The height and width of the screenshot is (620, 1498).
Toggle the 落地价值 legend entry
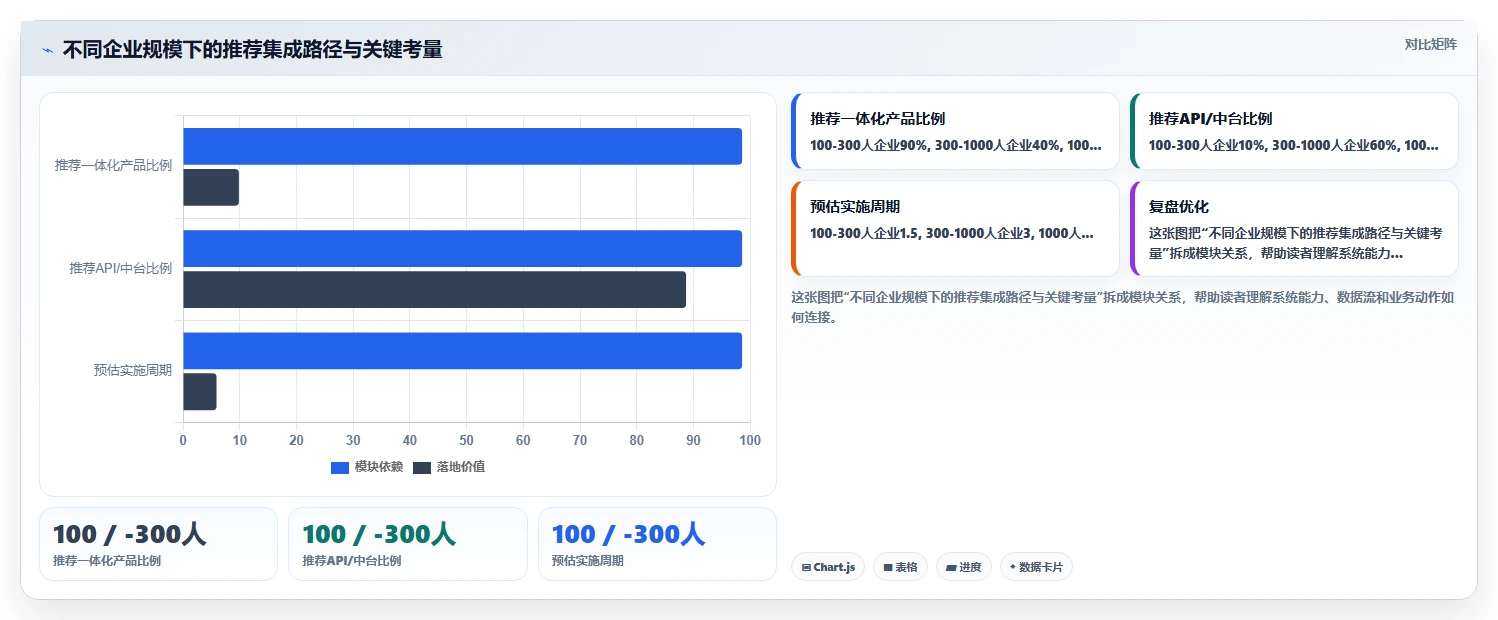pos(449,467)
